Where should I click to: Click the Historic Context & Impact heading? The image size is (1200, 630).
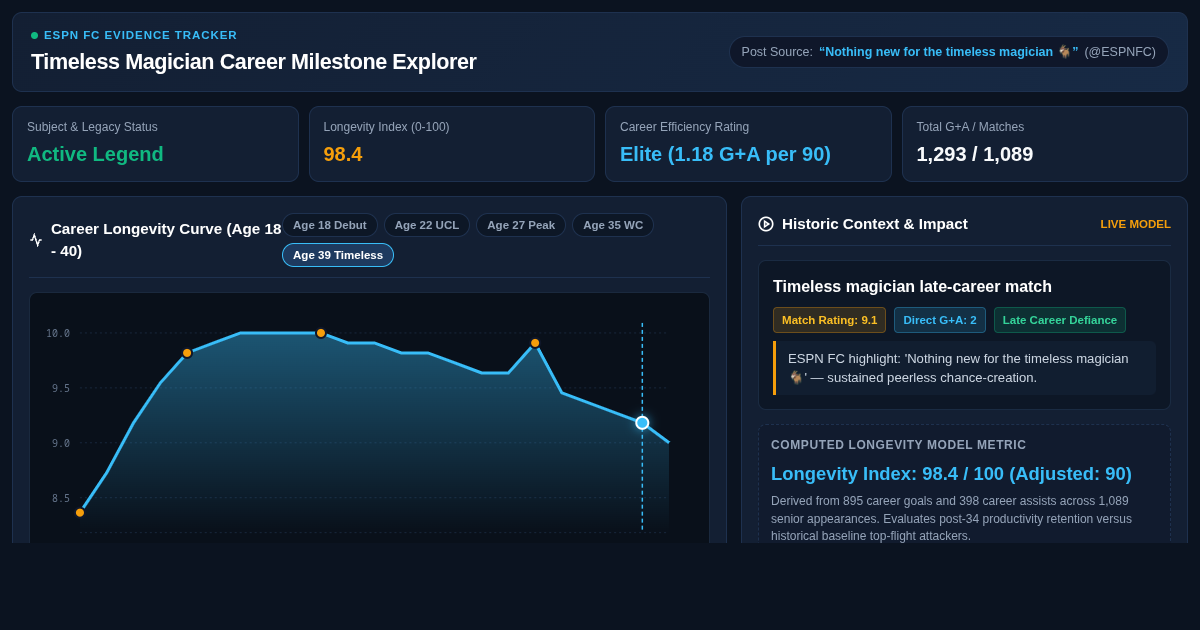[x=875, y=224]
